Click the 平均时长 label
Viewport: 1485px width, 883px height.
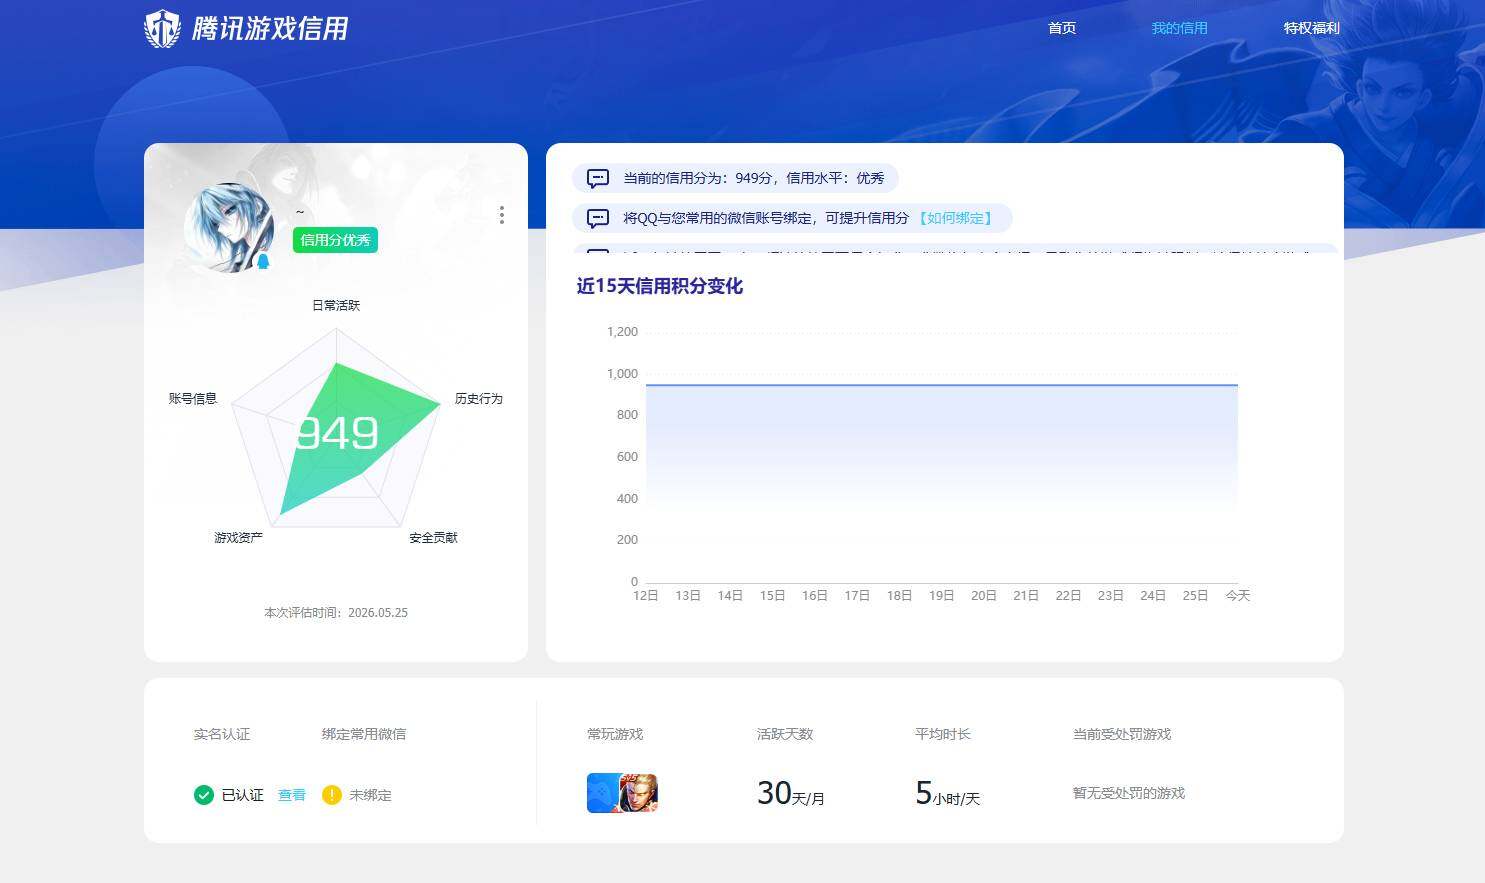click(x=943, y=734)
